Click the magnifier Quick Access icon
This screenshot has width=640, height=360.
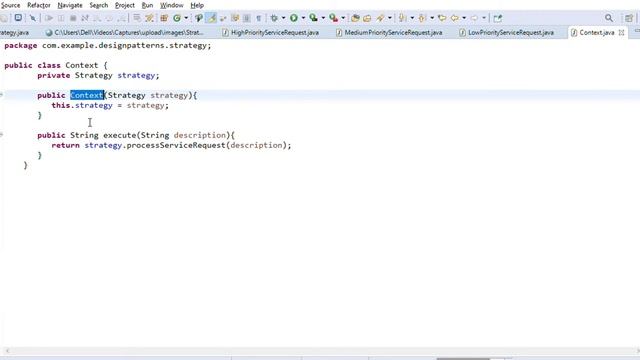pyautogui.click(x=609, y=18)
